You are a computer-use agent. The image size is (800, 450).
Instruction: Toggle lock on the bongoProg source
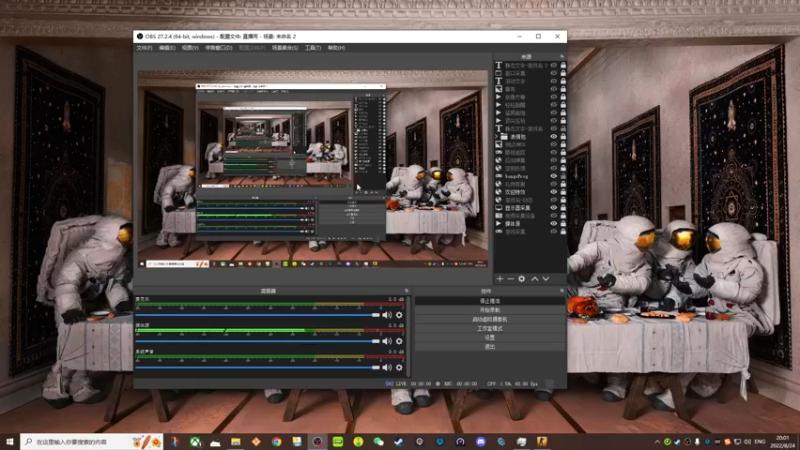(563, 176)
